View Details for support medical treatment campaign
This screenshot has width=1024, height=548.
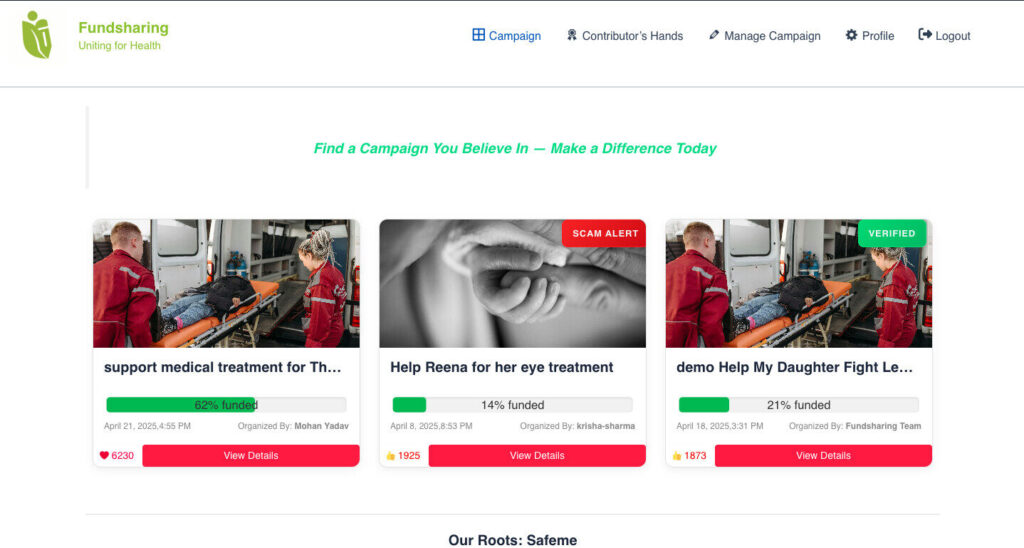(x=250, y=456)
